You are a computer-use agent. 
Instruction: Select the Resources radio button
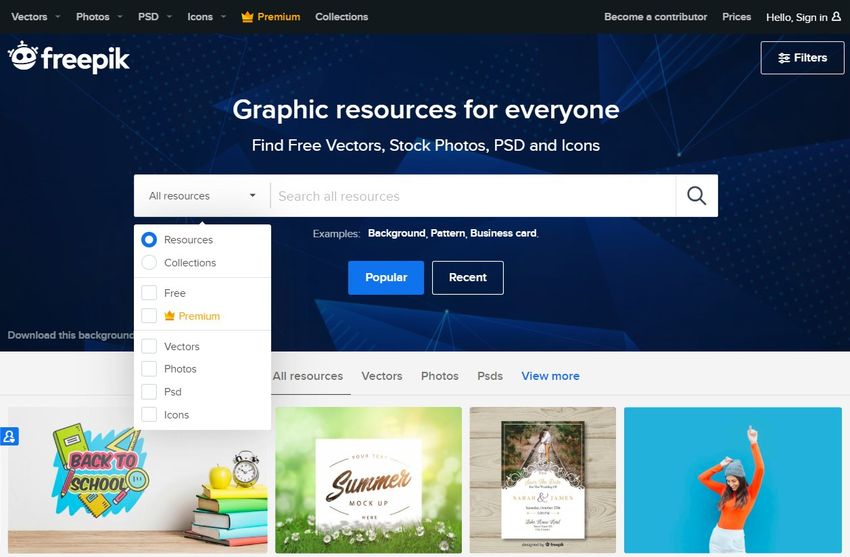pos(149,239)
